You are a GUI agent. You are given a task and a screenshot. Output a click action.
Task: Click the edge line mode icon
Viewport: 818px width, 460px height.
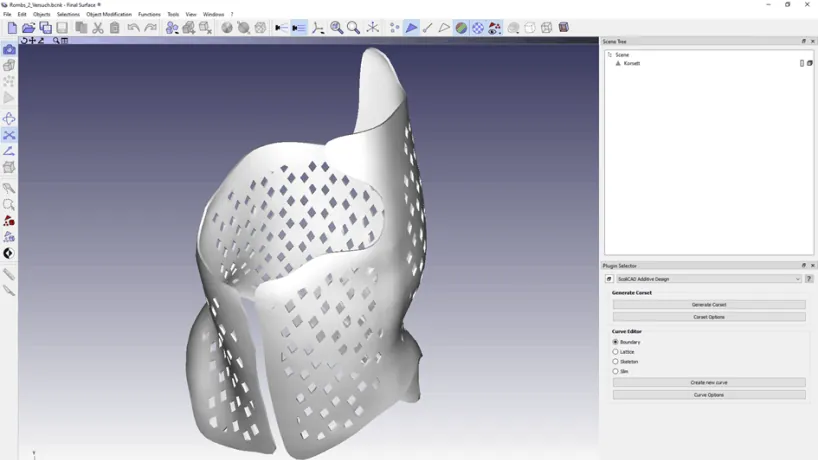coord(427,28)
